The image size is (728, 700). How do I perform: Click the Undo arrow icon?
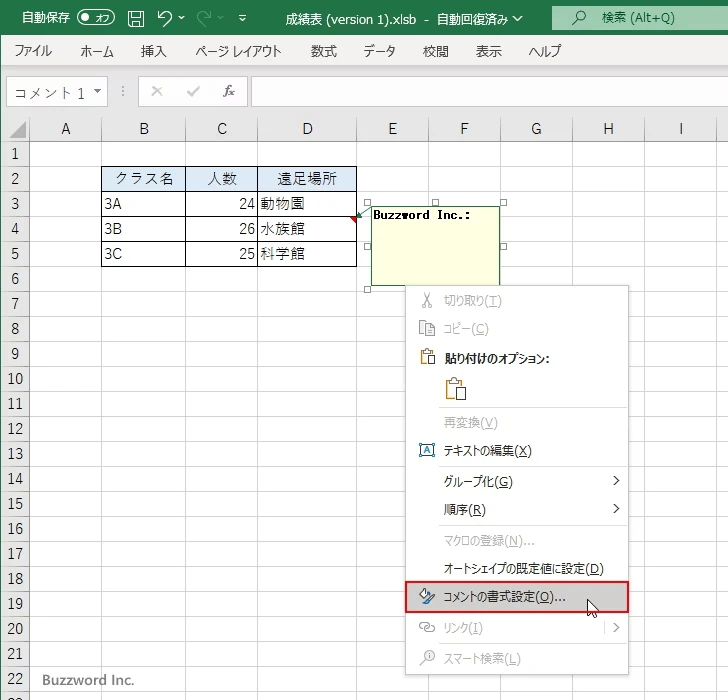pyautogui.click(x=164, y=19)
